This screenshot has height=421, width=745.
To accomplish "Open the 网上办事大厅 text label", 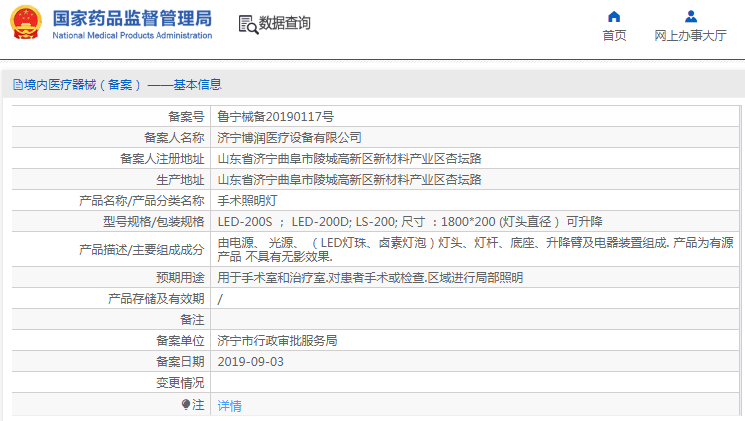I will click(690, 36).
